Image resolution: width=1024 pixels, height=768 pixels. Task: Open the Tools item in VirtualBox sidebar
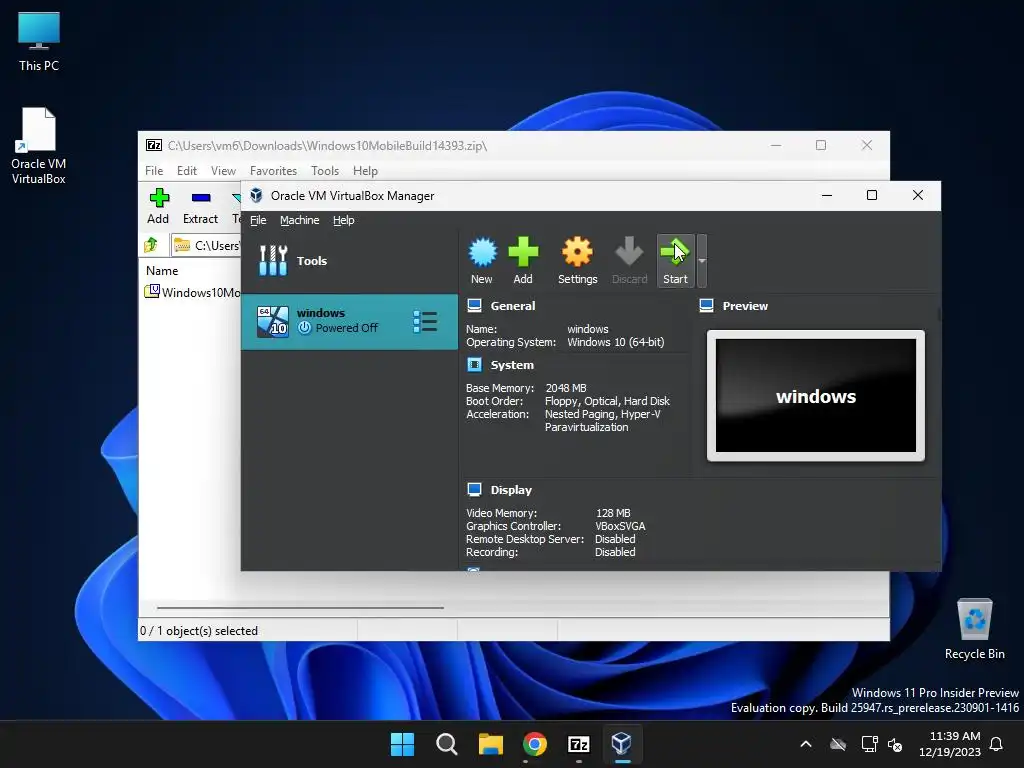[x=349, y=261]
